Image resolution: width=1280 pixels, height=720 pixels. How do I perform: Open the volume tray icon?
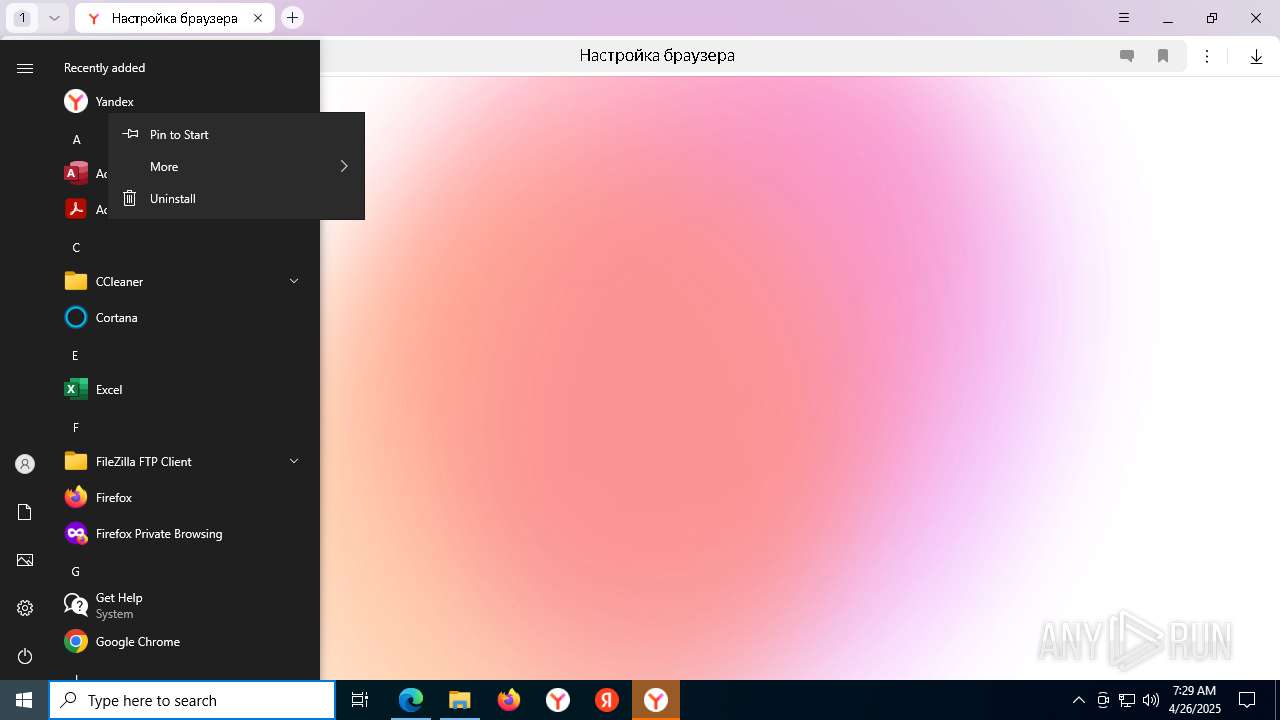pos(1150,700)
